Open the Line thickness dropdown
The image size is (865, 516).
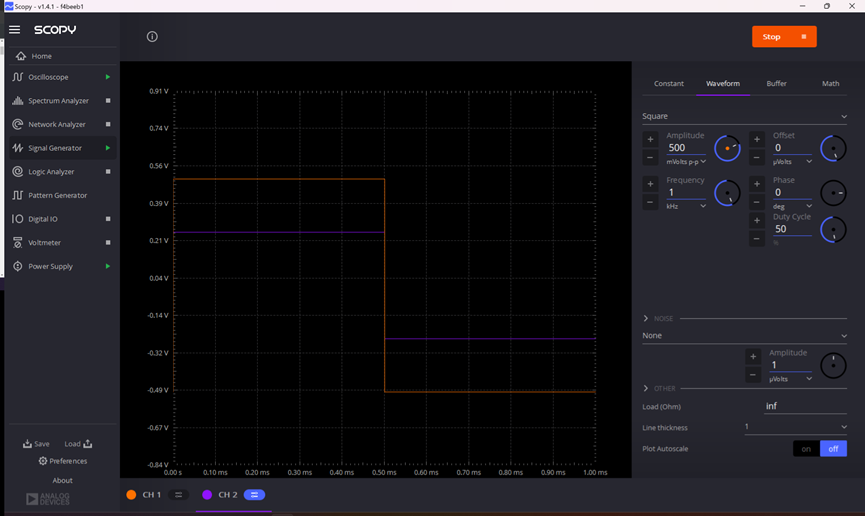tap(795, 428)
